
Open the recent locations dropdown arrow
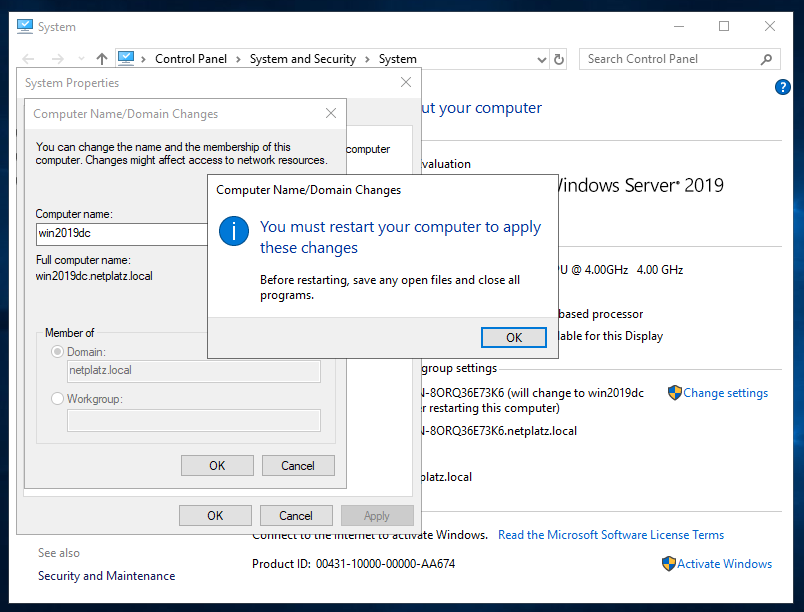point(81,59)
